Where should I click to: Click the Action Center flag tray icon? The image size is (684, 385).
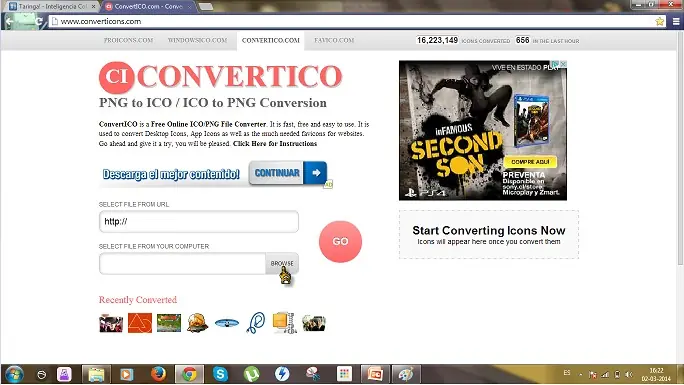tap(592, 375)
